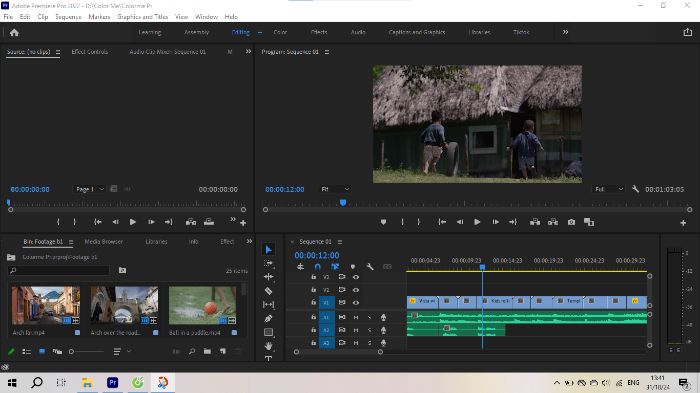Expand overflow workspaces chevron

tap(565, 32)
